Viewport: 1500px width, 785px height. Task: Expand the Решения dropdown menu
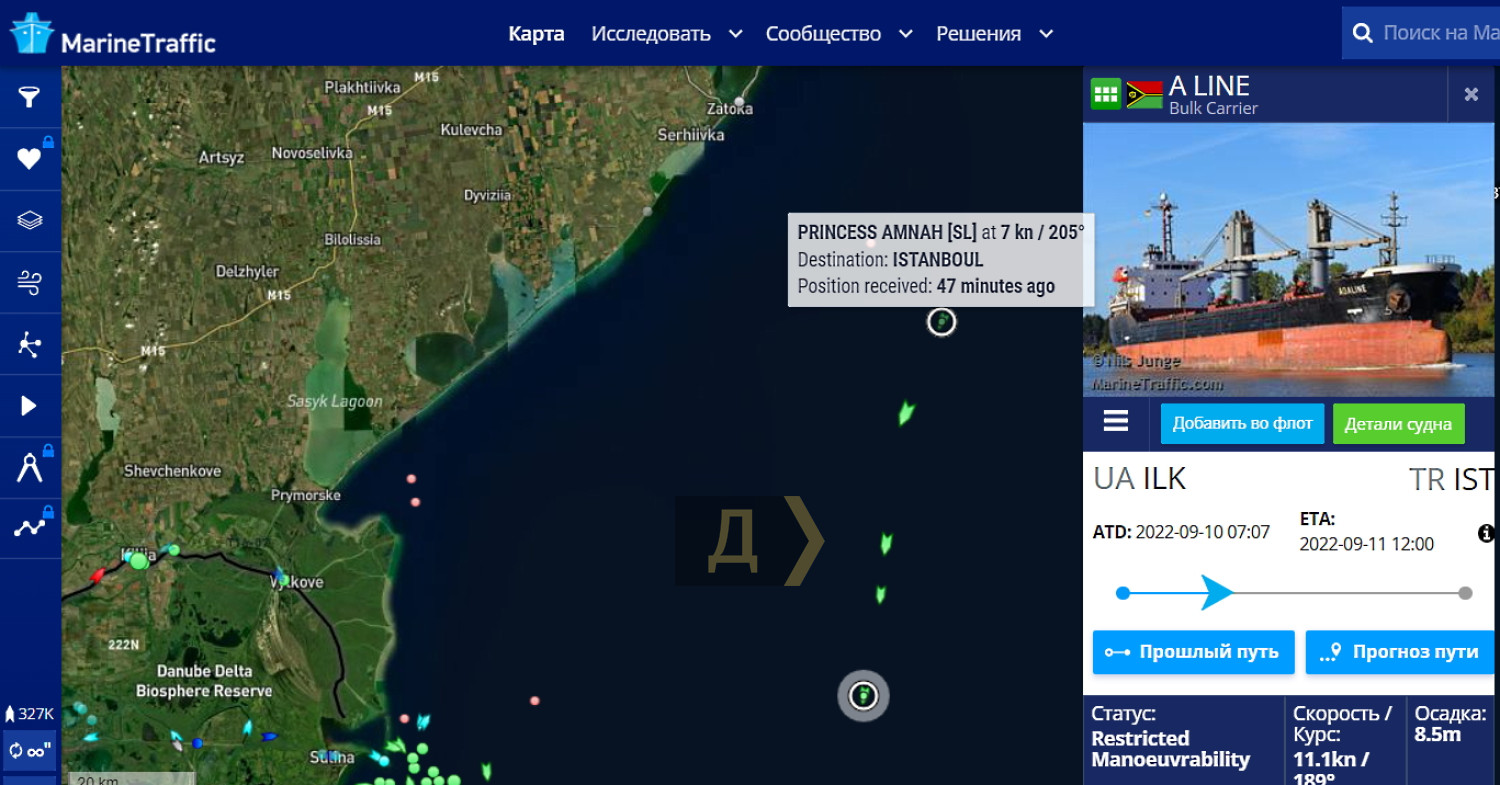click(x=994, y=34)
